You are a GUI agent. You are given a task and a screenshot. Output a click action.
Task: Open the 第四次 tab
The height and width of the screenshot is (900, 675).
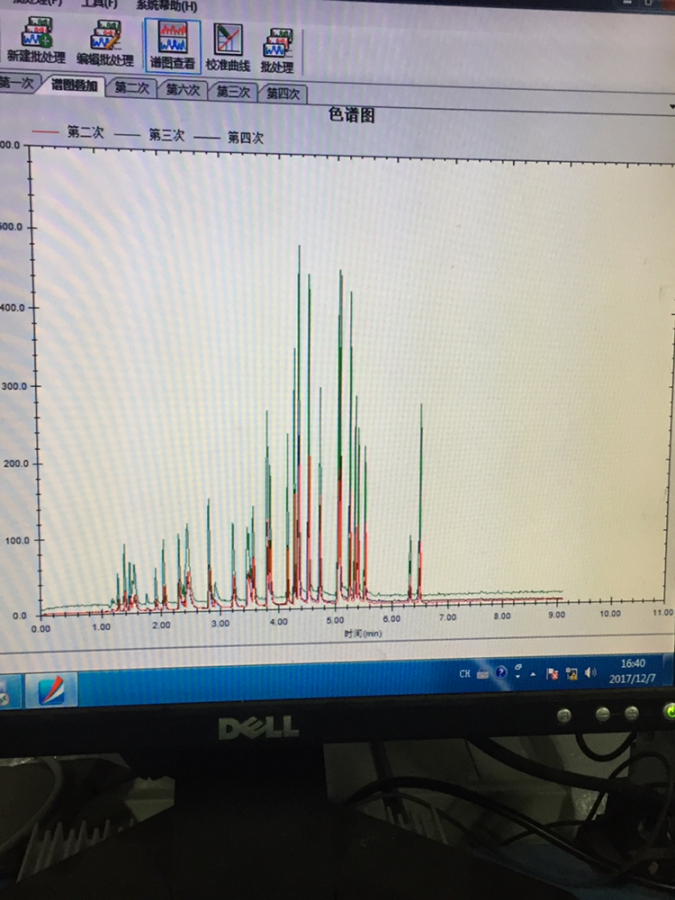point(283,94)
